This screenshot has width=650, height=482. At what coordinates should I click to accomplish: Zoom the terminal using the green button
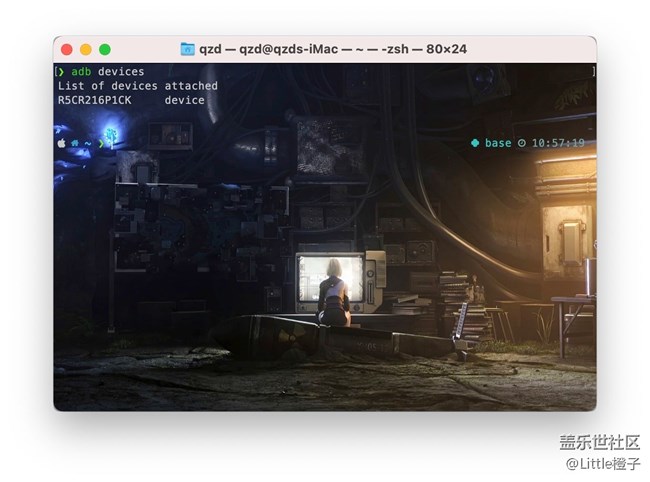tap(105, 49)
